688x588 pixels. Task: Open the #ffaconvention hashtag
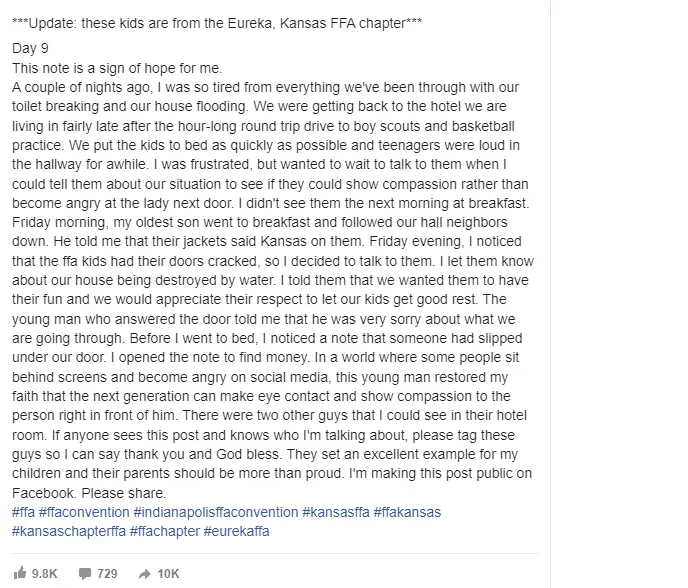click(x=84, y=512)
